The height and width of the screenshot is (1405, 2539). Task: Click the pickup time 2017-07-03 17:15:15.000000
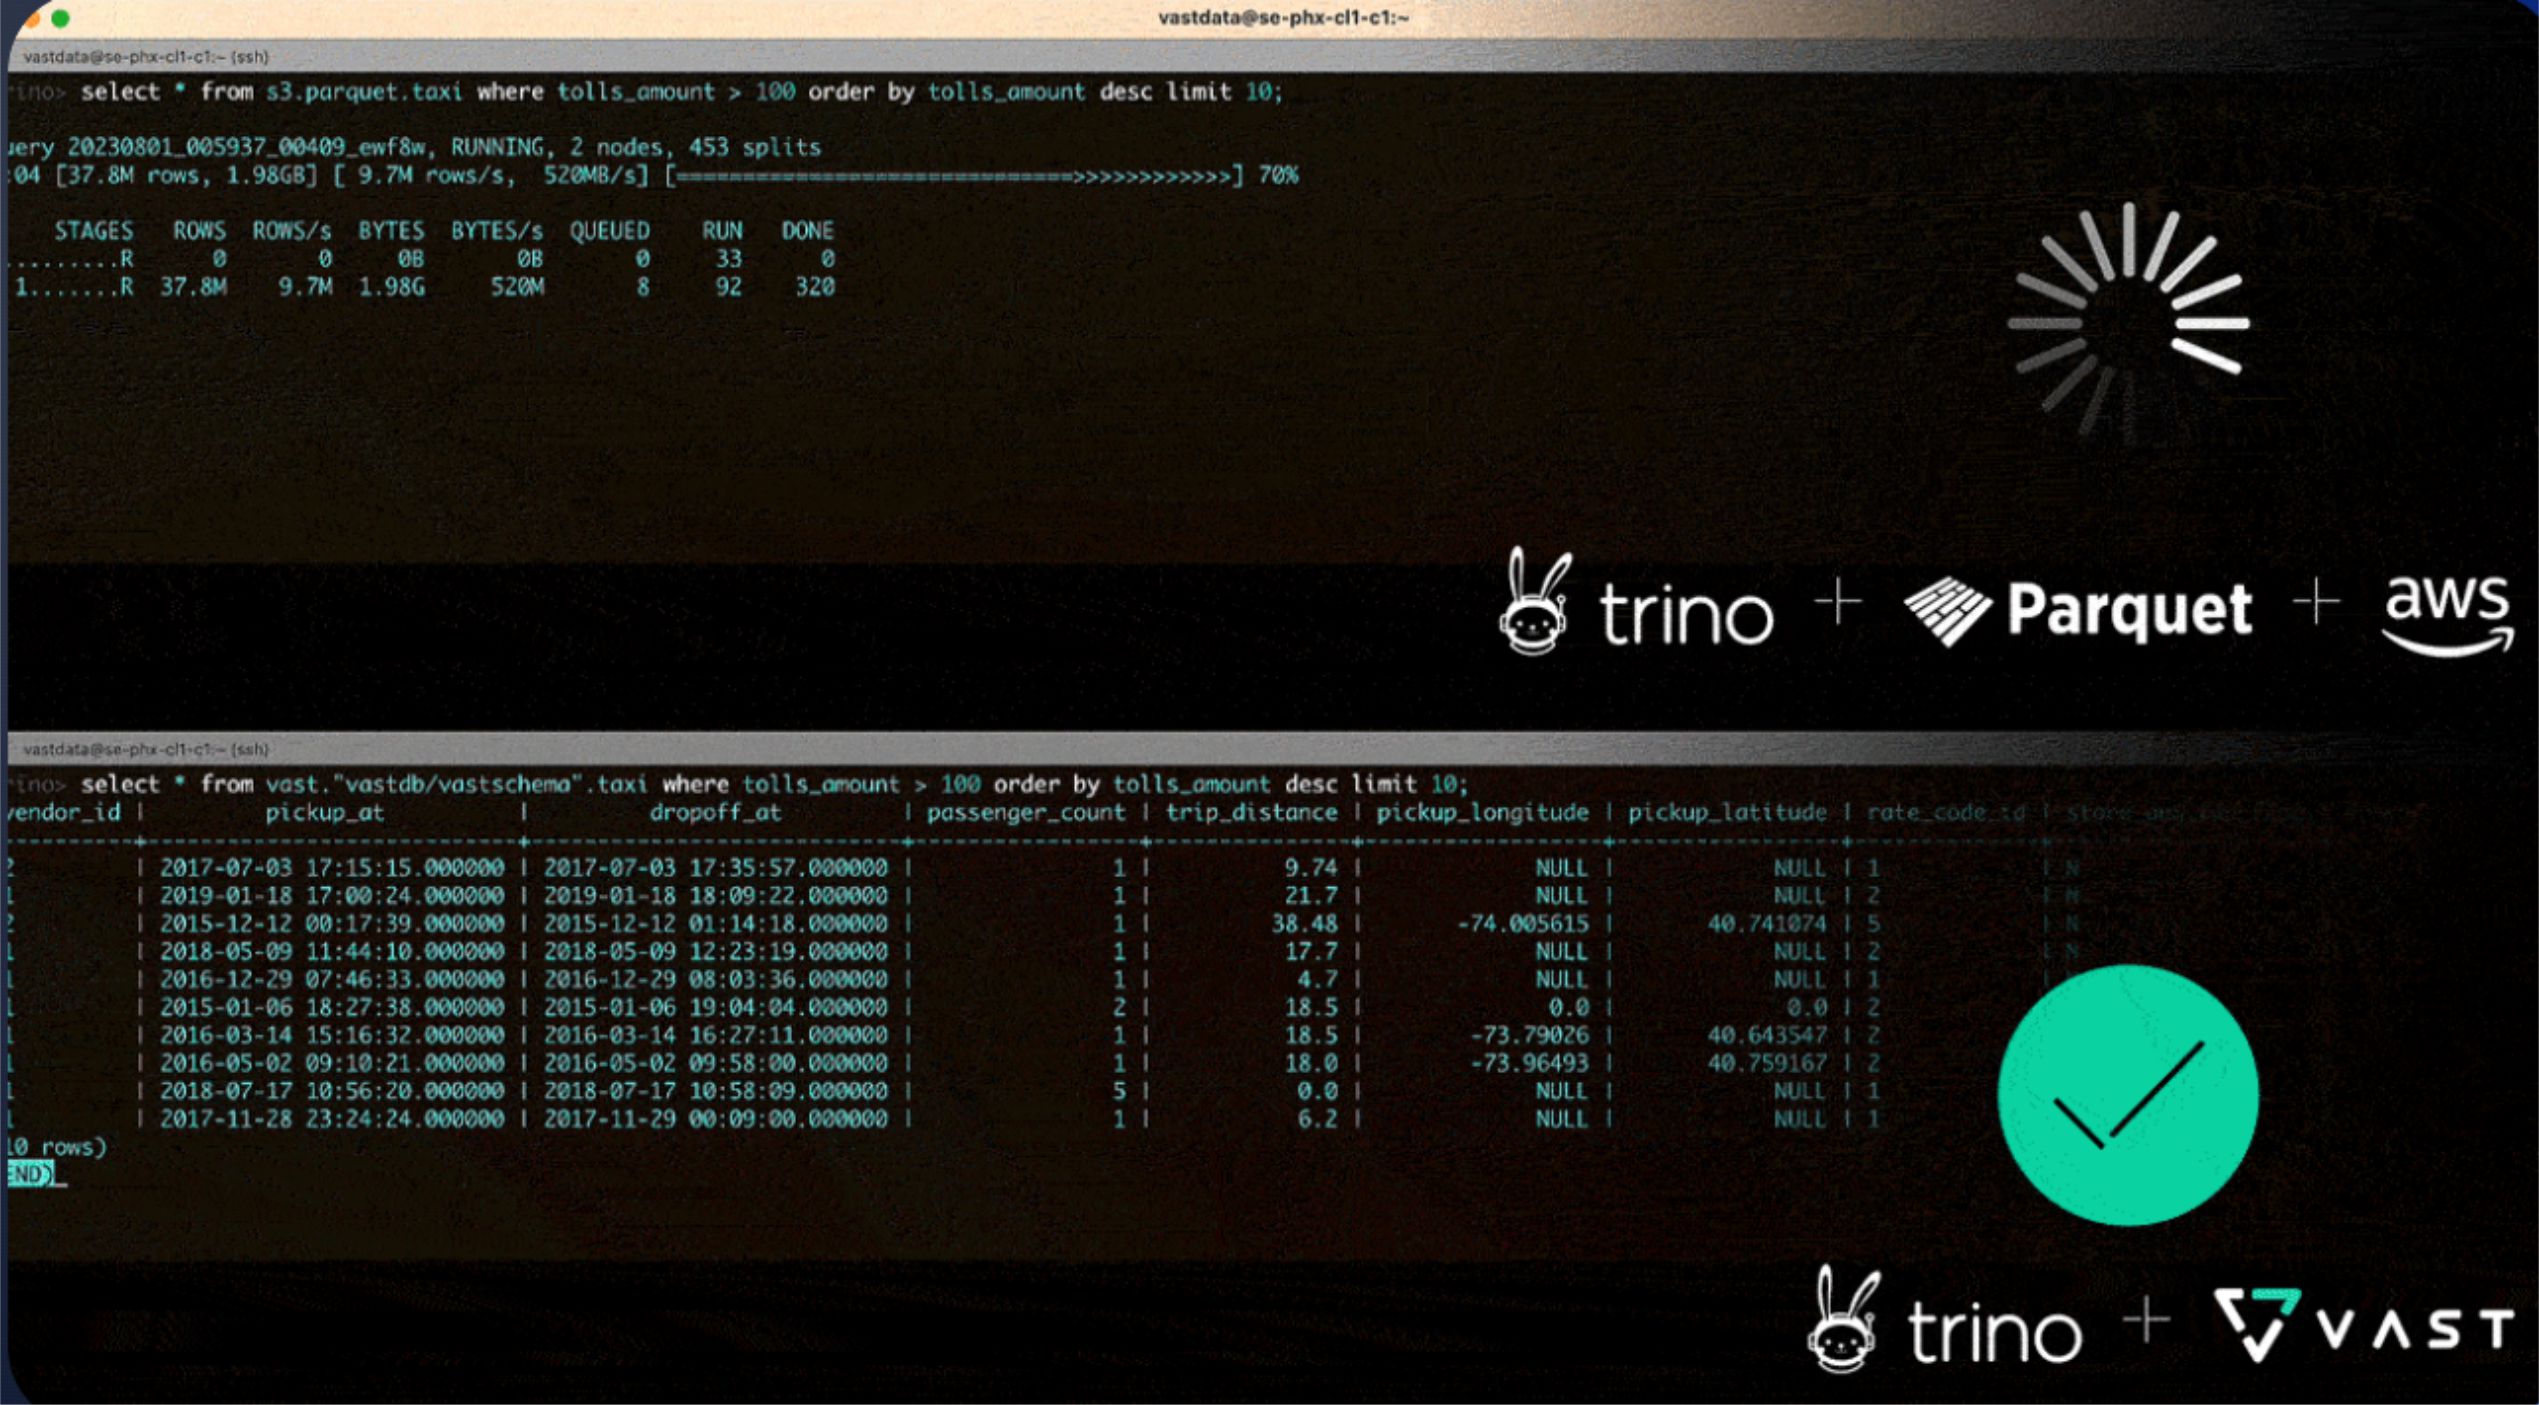point(332,868)
